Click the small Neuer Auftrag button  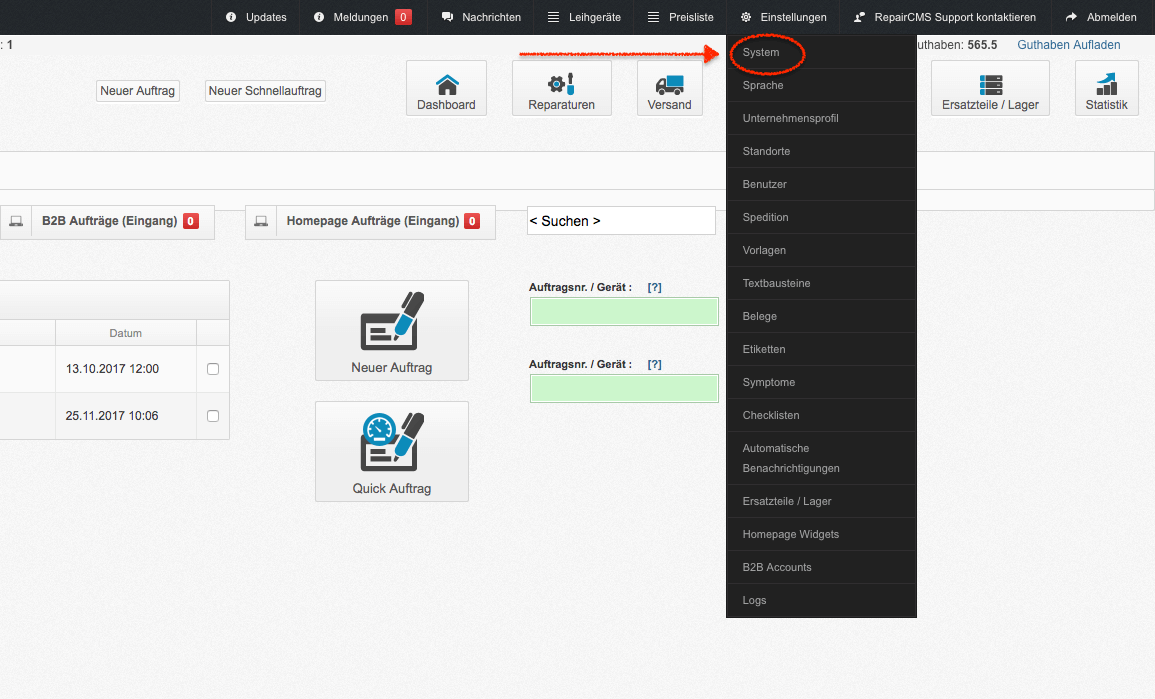[138, 91]
